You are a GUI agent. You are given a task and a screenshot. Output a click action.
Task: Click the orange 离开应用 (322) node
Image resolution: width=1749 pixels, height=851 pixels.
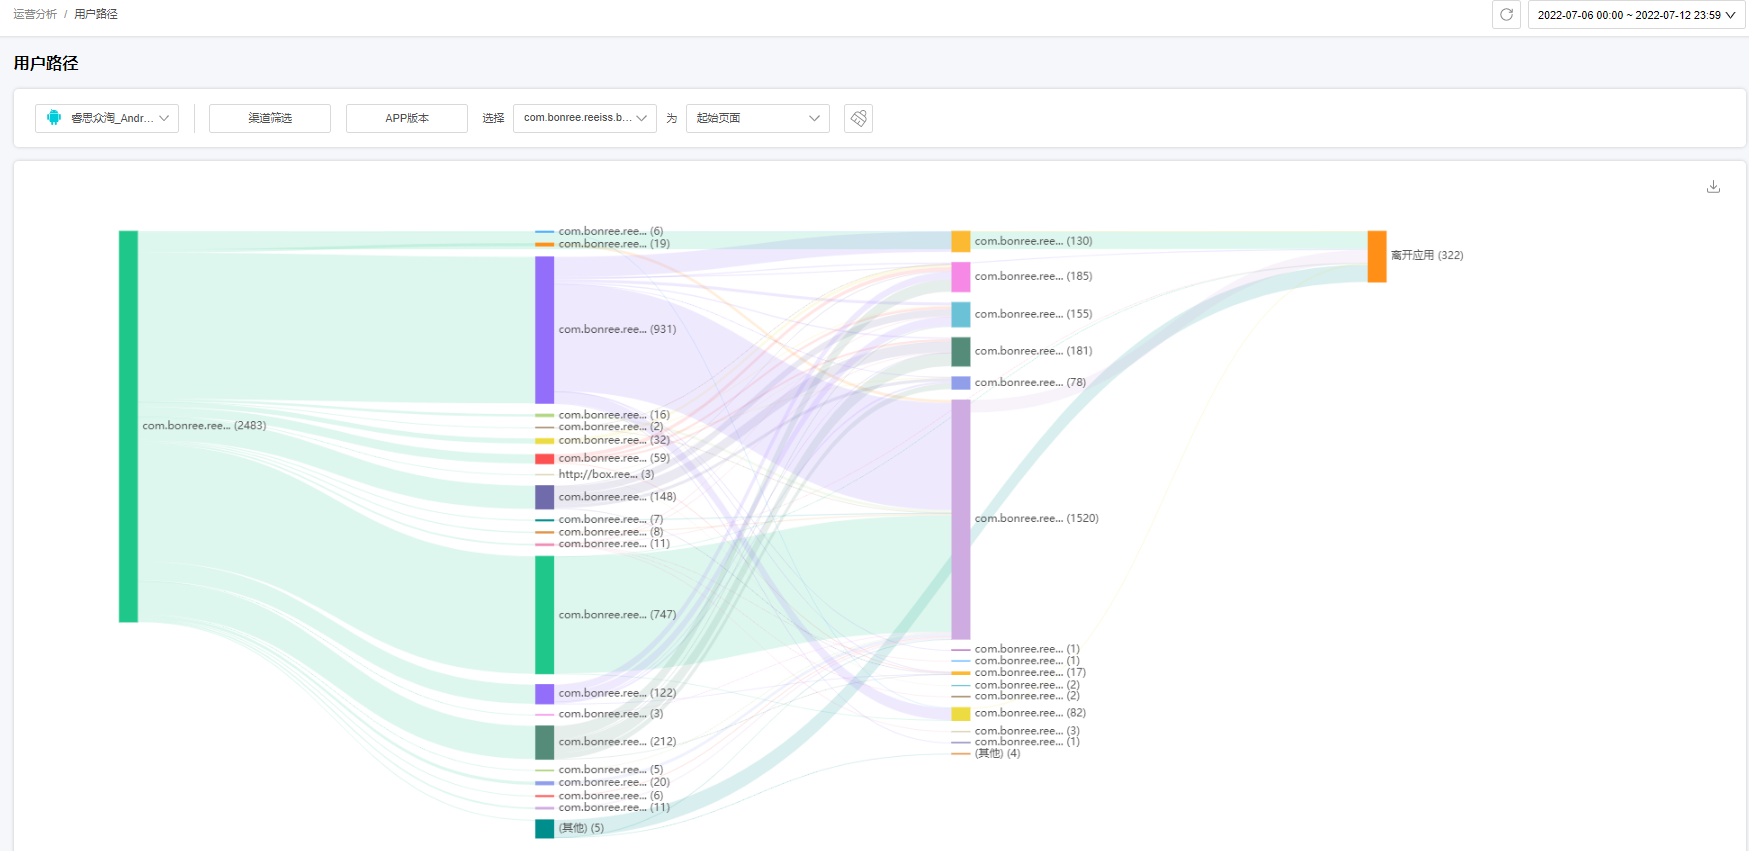pyautogui.click(x=1377, y=256)
